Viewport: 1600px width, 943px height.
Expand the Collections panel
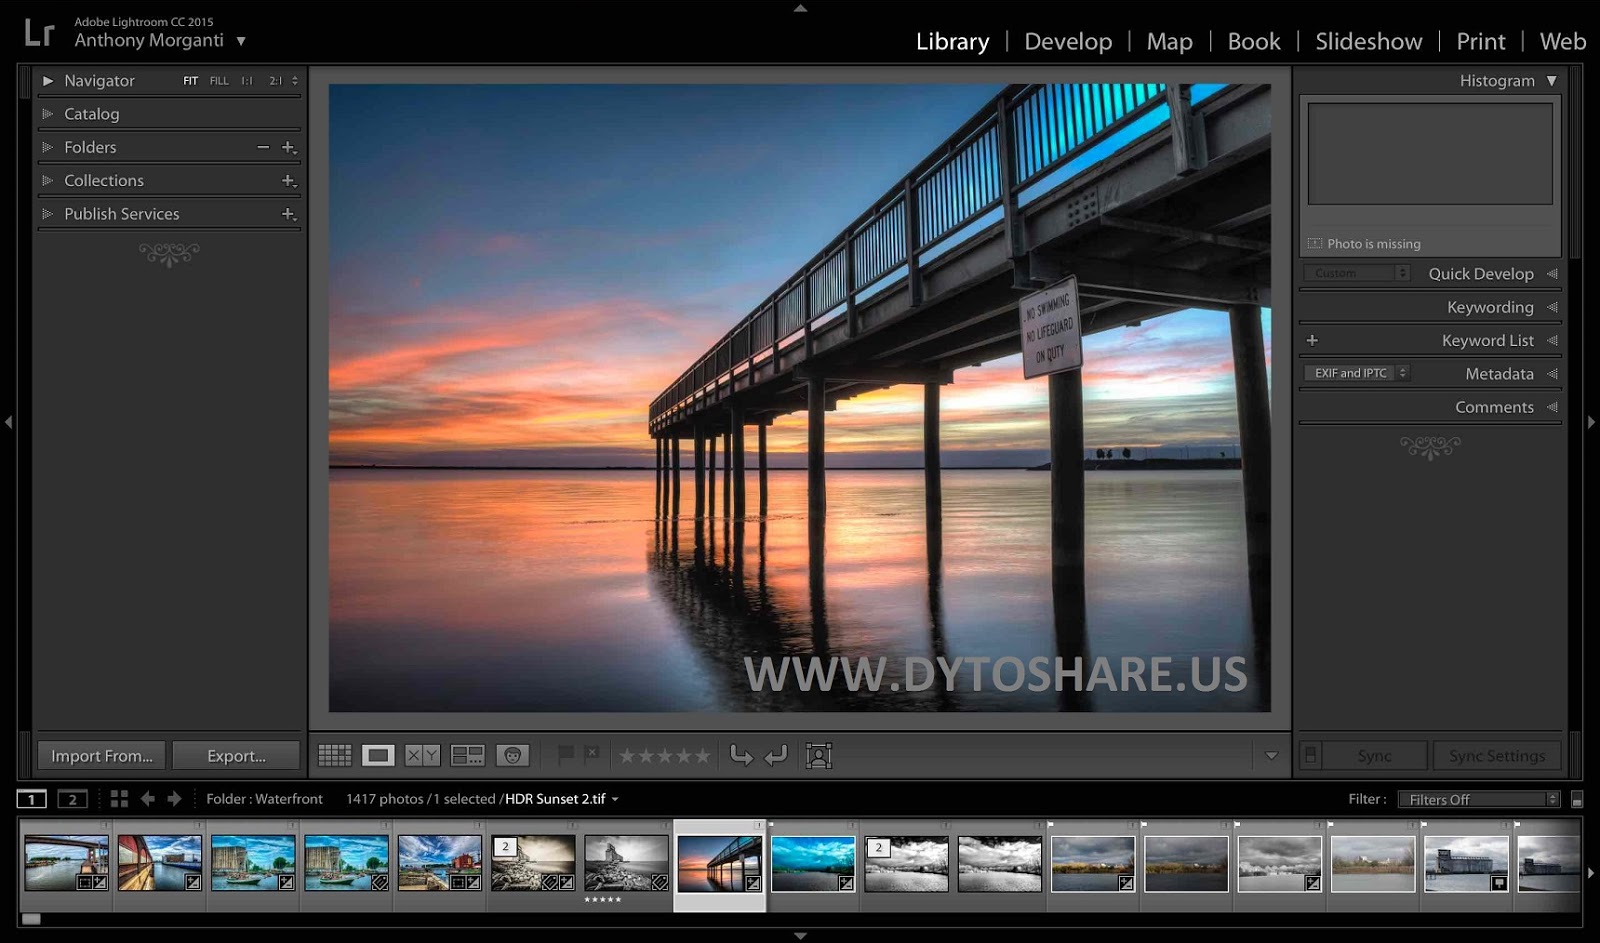tap(47, 181)
